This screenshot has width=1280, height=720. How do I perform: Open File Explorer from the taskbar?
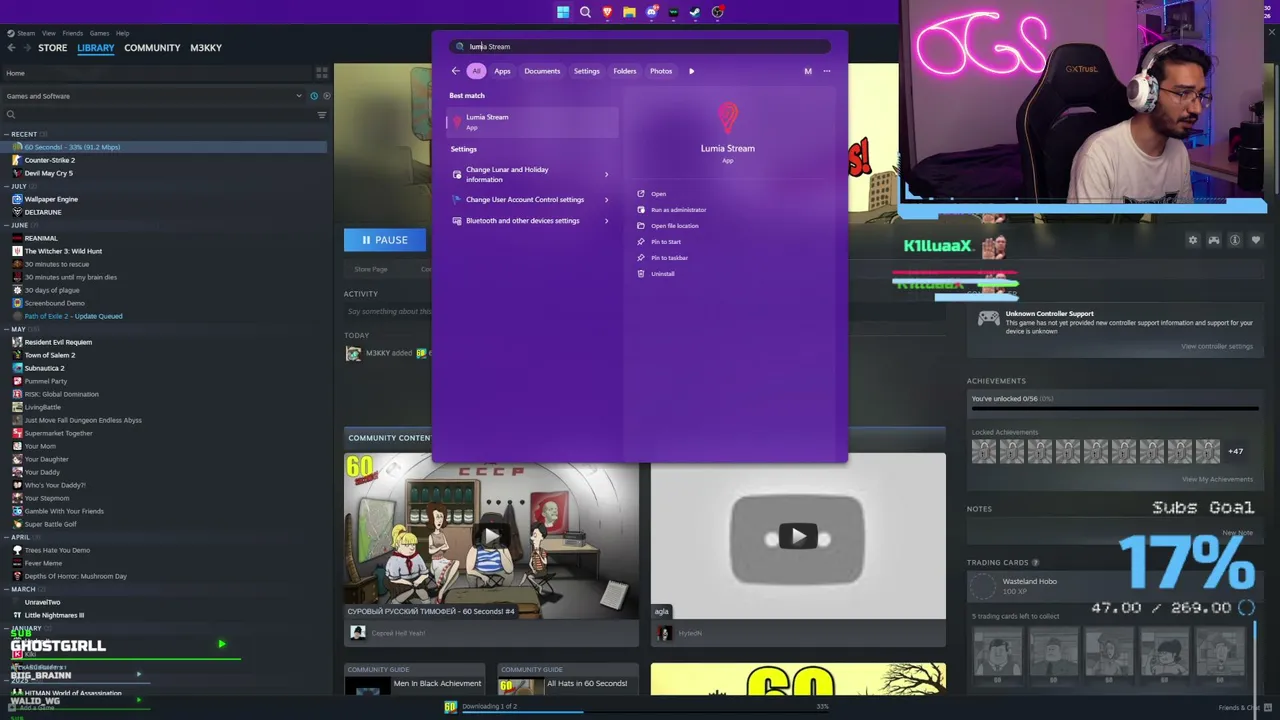(x=629, y=12)
